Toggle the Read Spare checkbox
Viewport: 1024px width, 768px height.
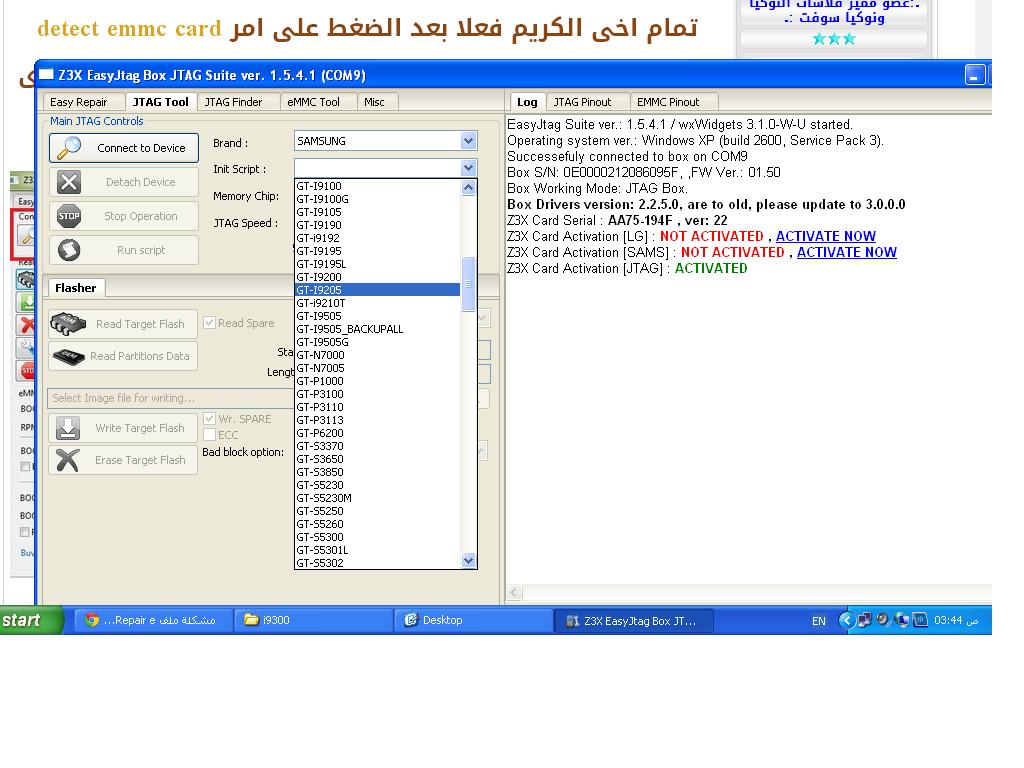click(x=210, y=323)
